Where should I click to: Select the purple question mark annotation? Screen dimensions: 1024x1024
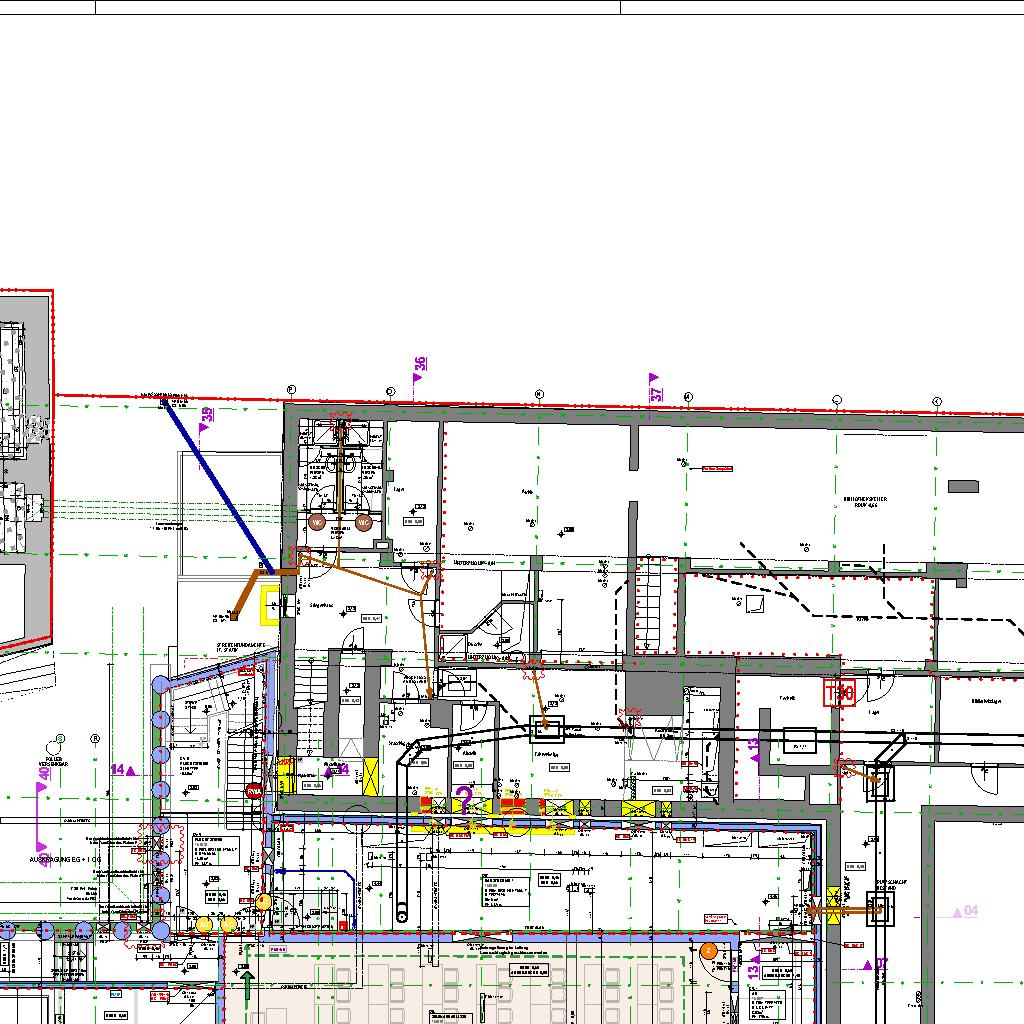464,799
